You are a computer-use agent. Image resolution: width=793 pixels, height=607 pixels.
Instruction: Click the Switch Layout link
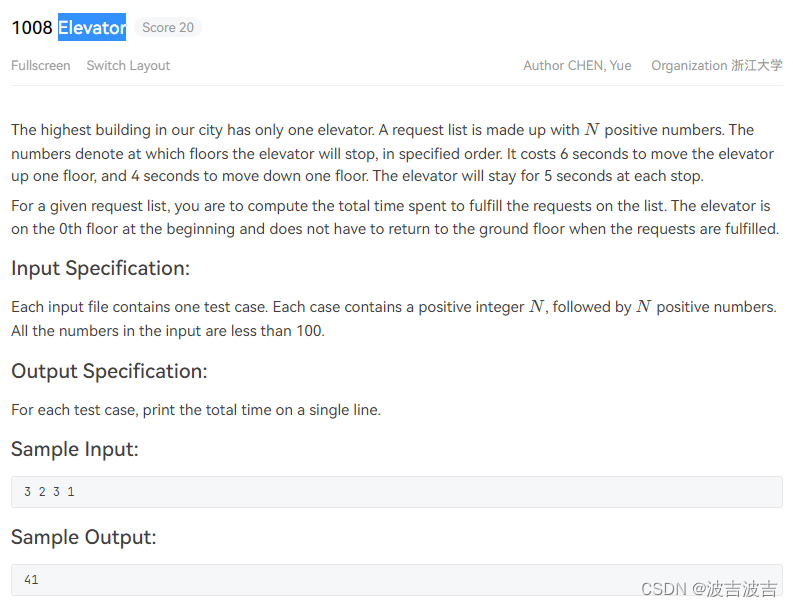coord(128,66)
